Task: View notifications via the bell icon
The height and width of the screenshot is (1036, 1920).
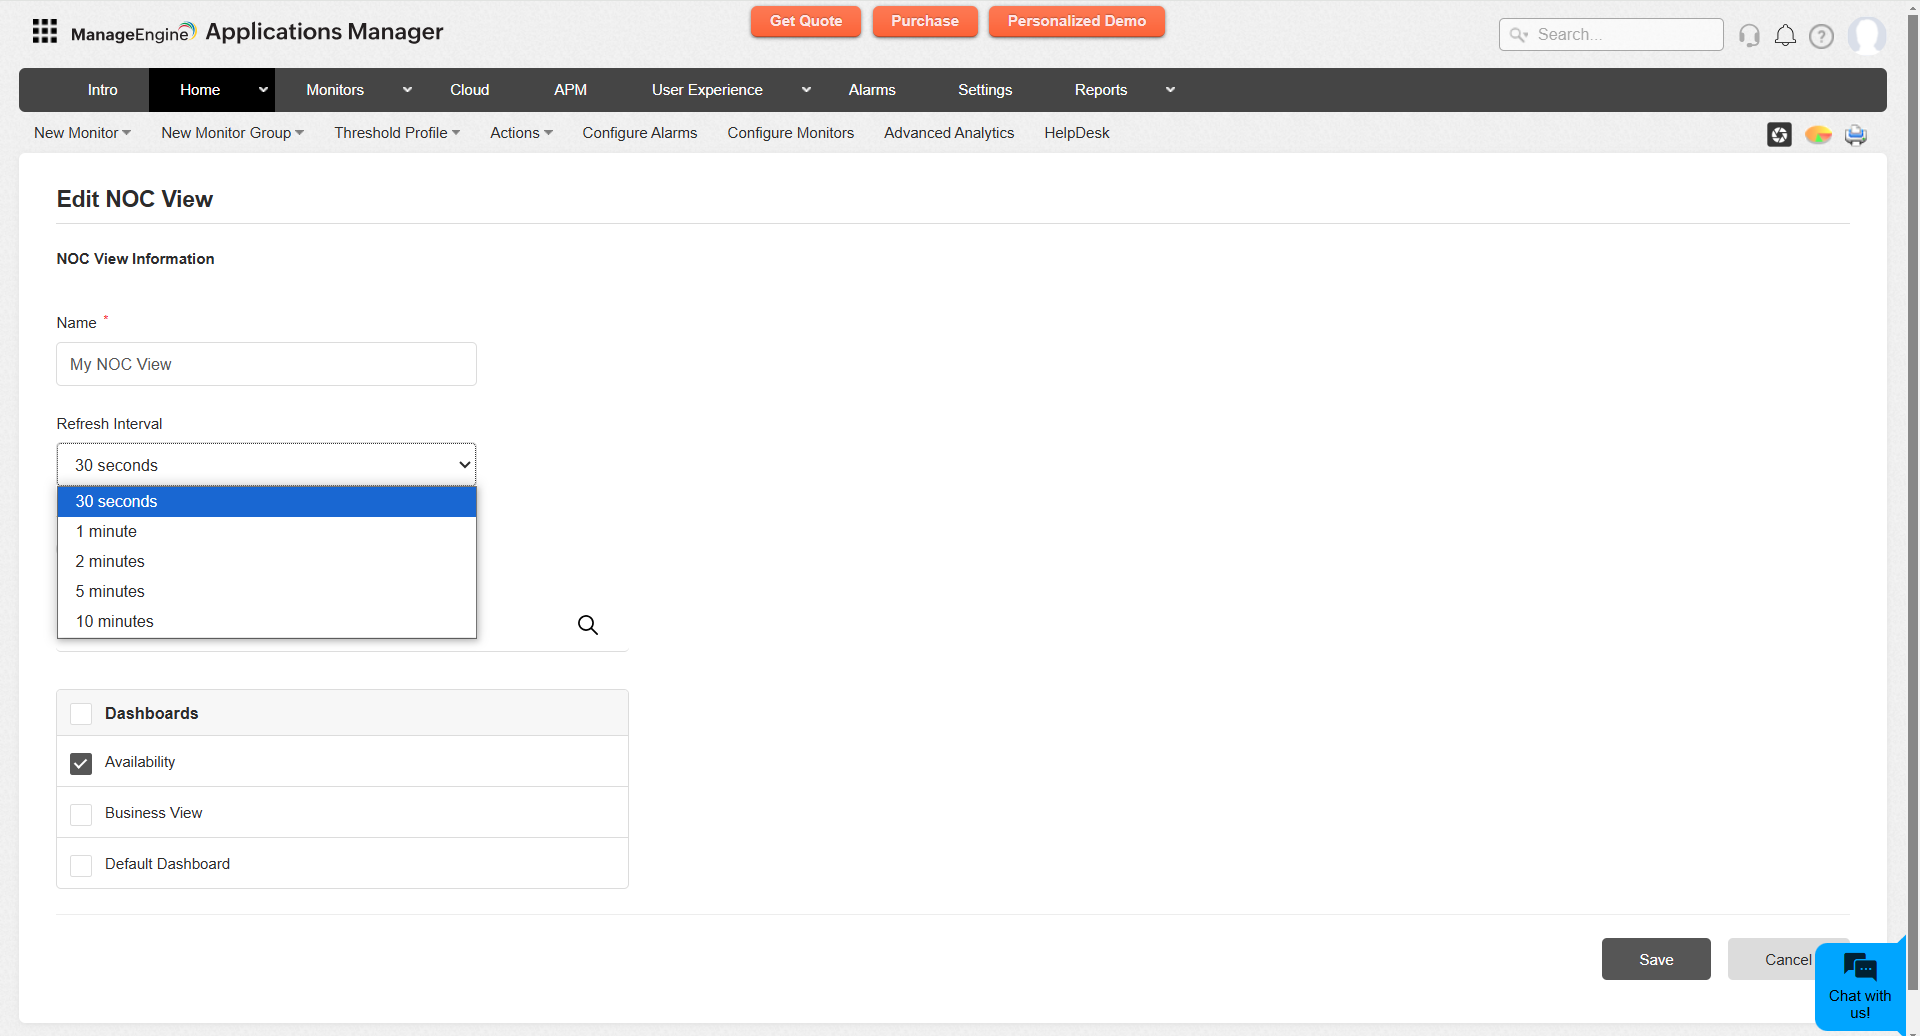Action: tap(1785, 35)
